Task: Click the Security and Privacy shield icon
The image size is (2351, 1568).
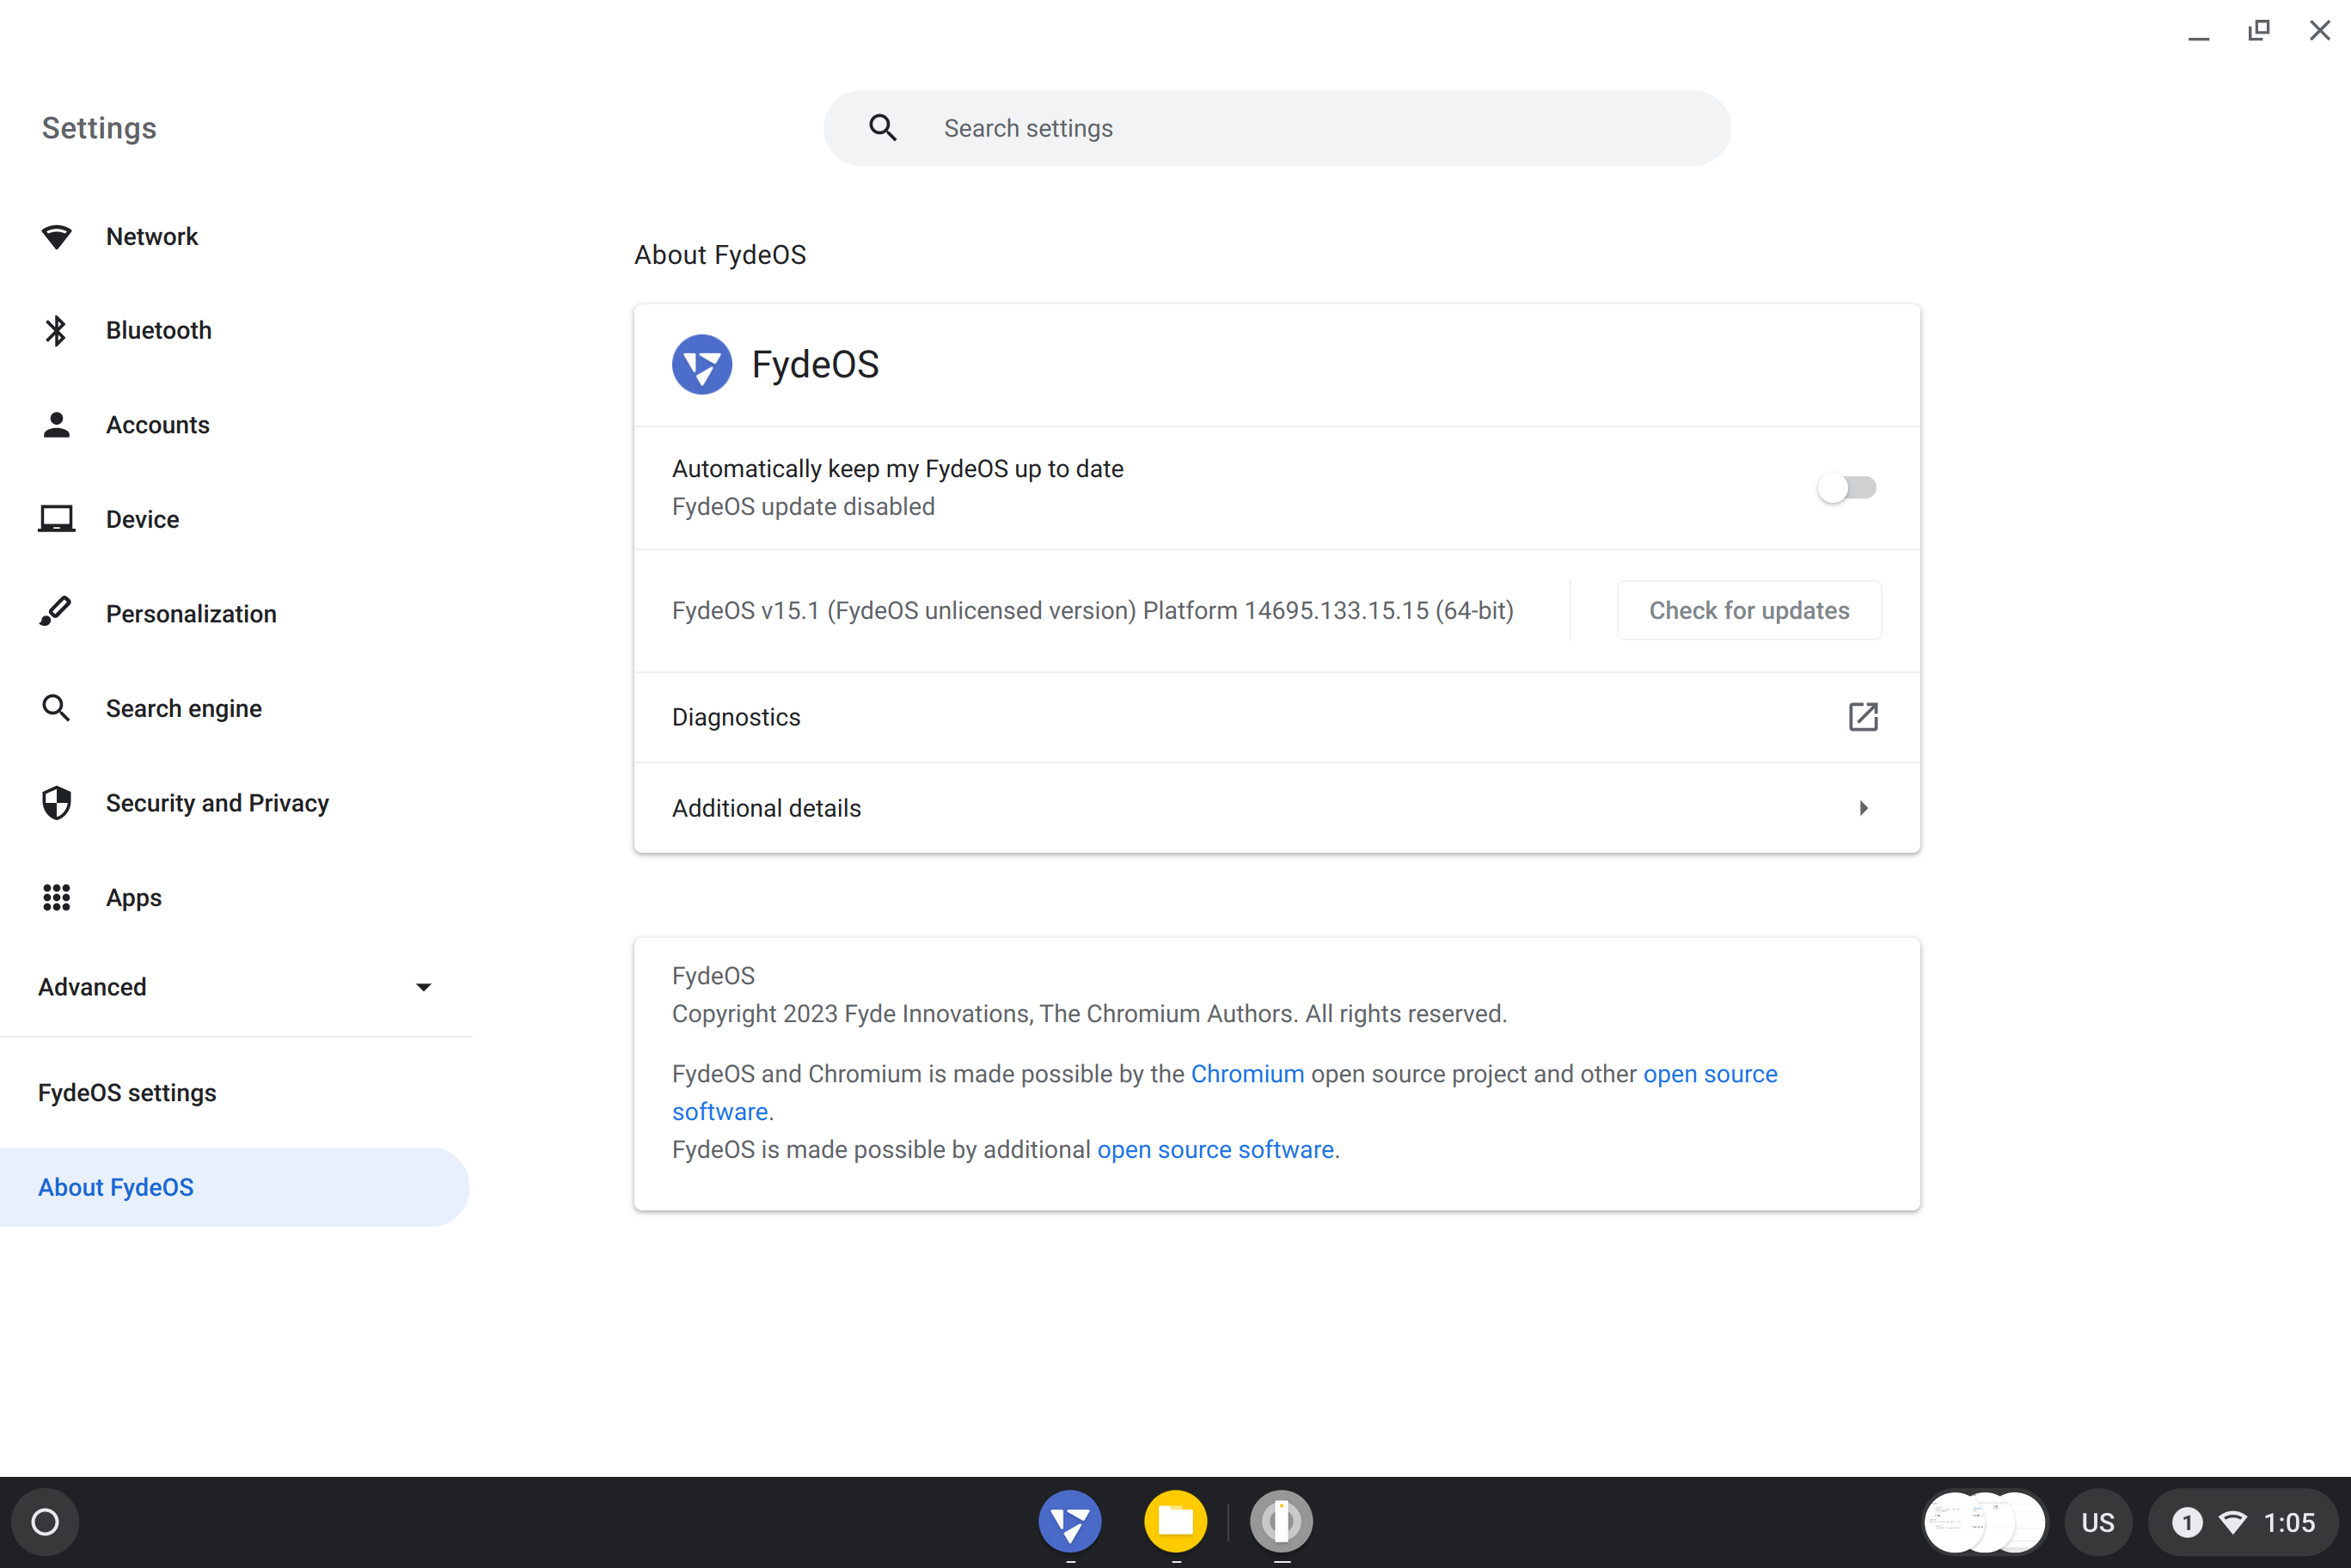Action: [56, 803]
